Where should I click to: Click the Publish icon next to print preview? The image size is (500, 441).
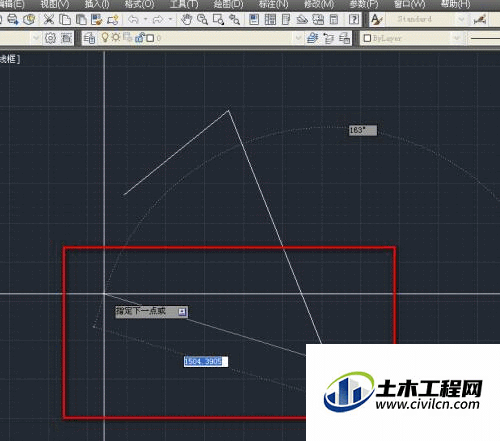click(29, 19)
